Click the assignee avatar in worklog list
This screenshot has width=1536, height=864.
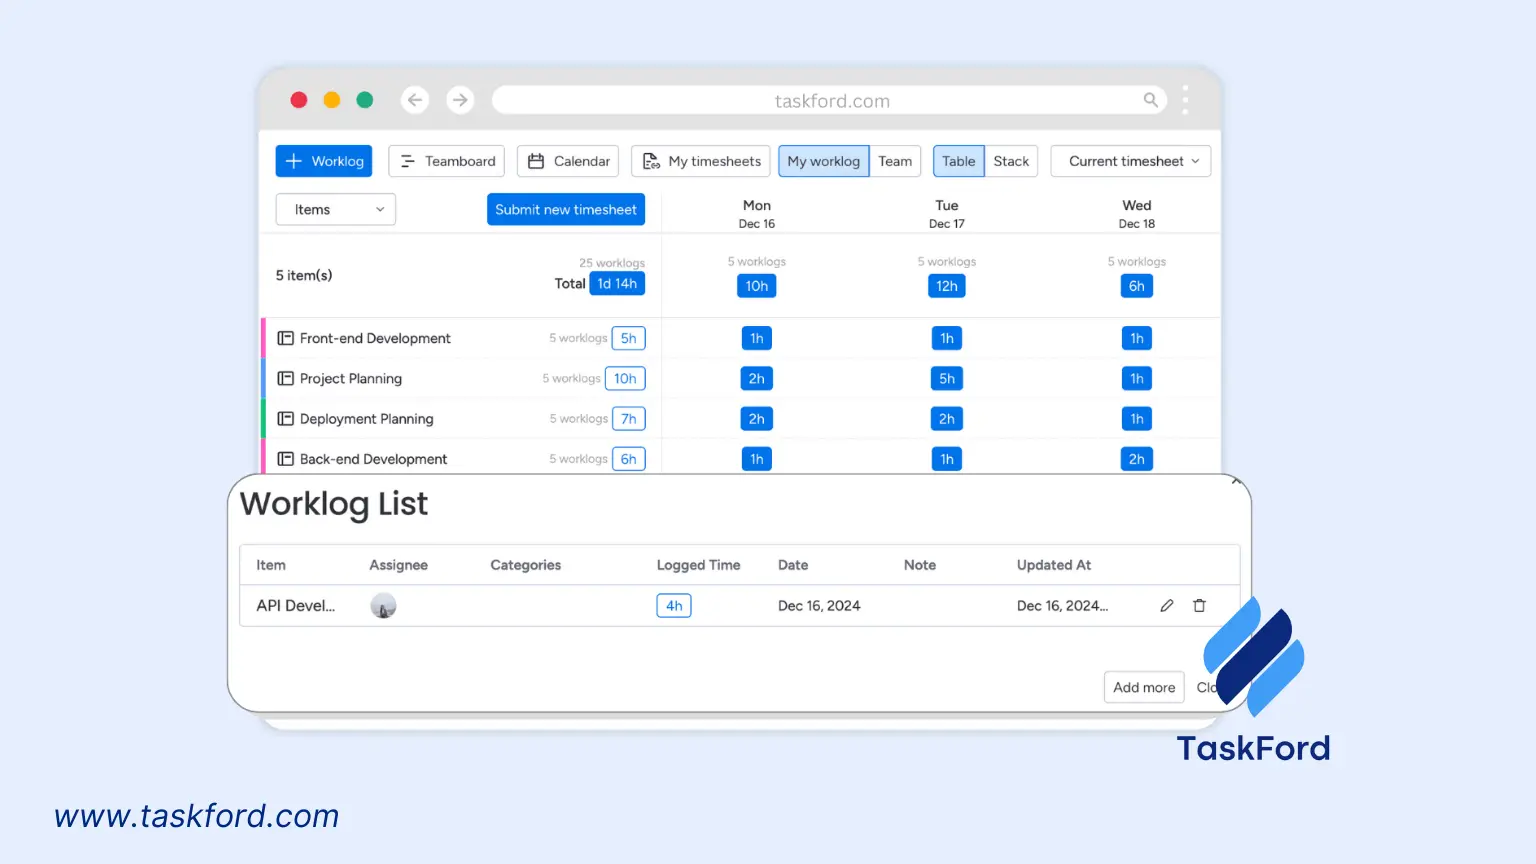(383, 605)
